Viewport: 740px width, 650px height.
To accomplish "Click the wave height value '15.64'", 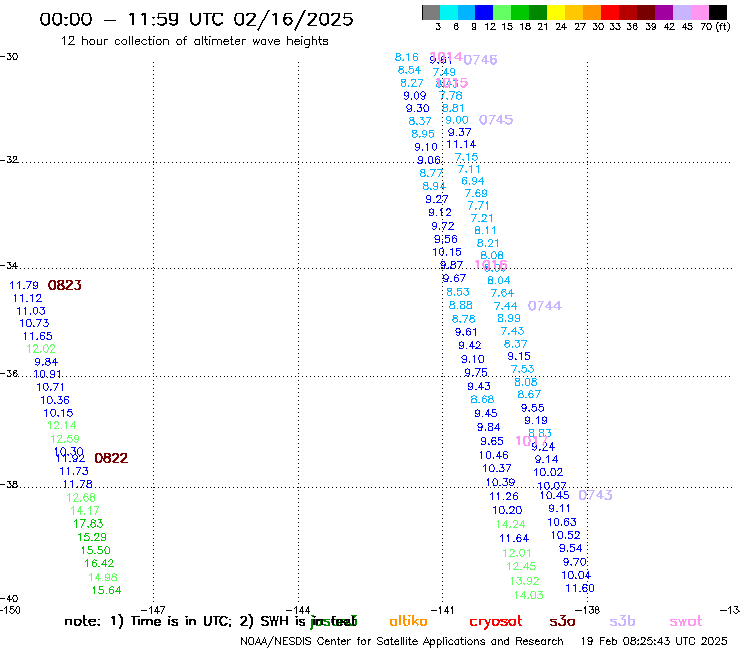I will [106, 590].
